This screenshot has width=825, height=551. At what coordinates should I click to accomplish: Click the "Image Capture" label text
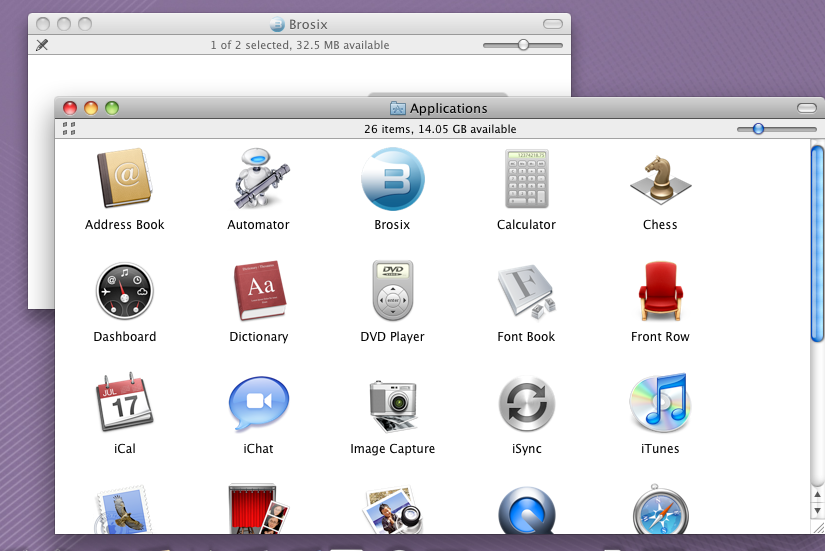(393, 449)
